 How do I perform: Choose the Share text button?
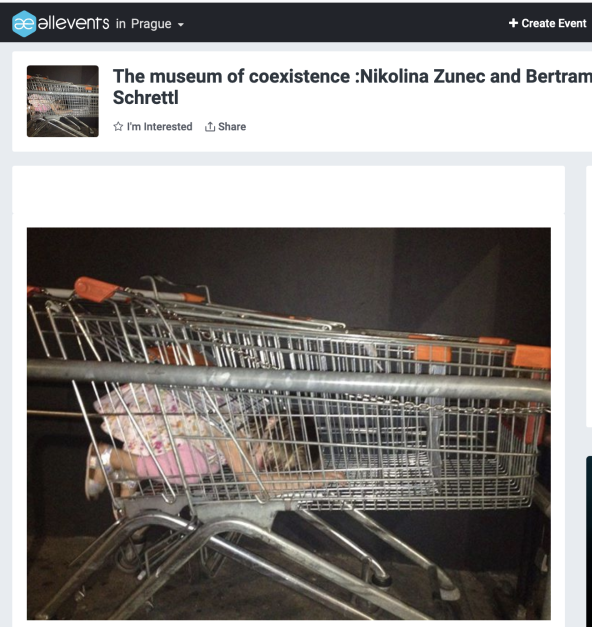pos(232,127)
